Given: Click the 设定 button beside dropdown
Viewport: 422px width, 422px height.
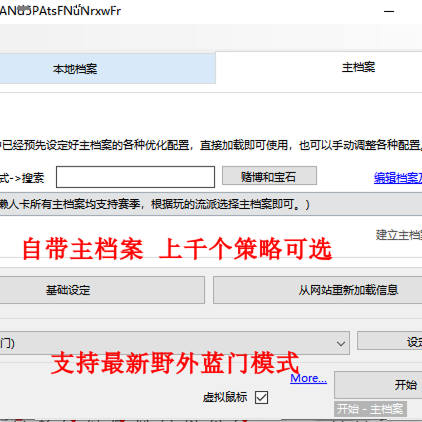Looking at the screenshot, I should [390, 341].
